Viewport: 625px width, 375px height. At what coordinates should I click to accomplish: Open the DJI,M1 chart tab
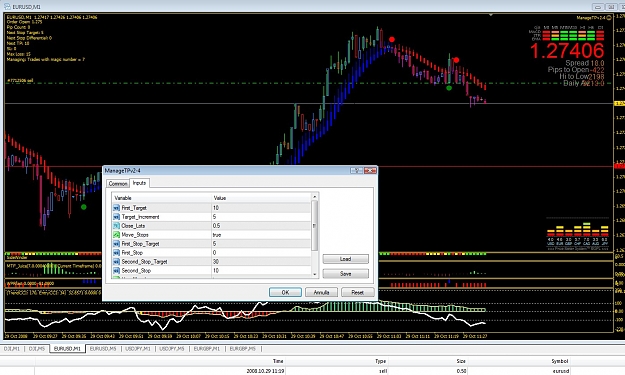click(12, 349)
